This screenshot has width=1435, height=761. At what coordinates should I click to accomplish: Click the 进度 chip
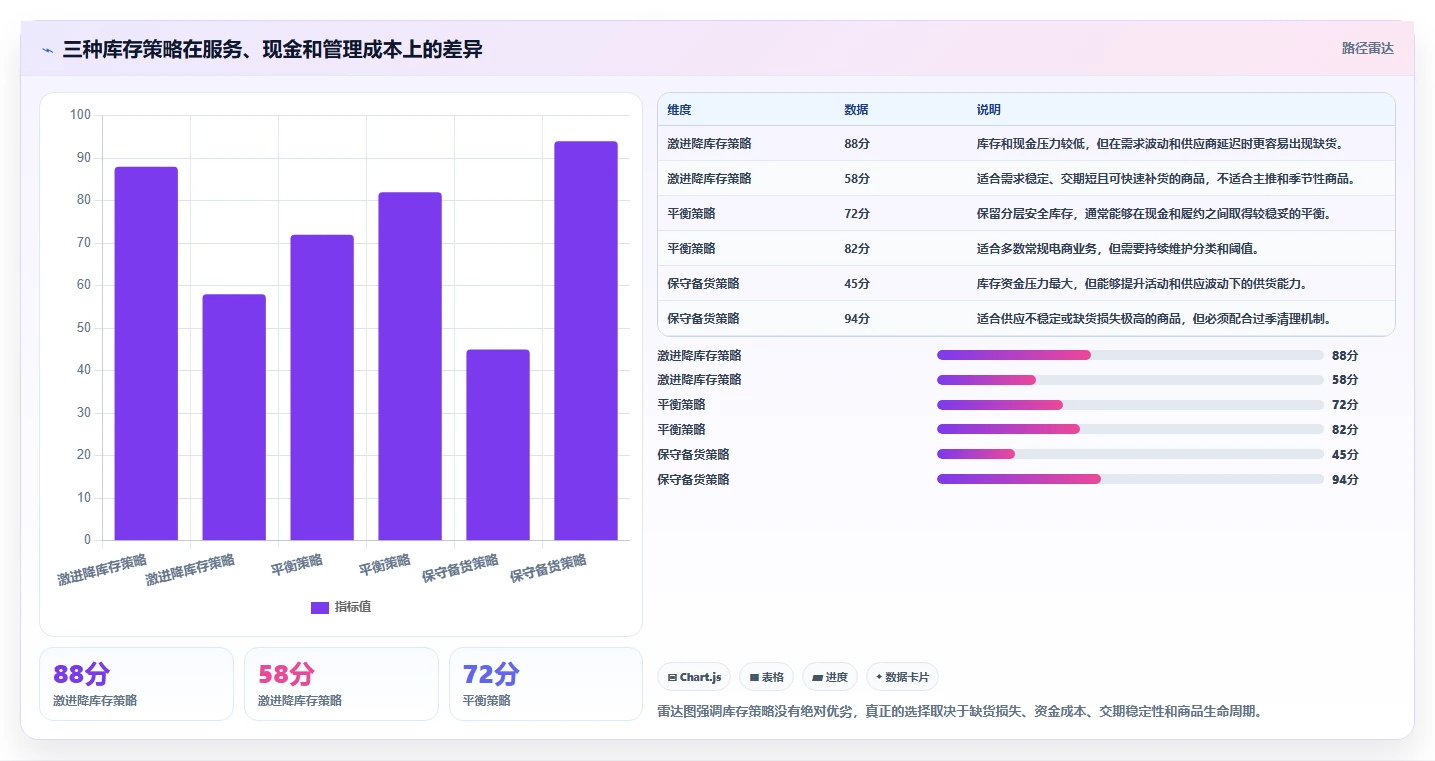click(830, 677)
